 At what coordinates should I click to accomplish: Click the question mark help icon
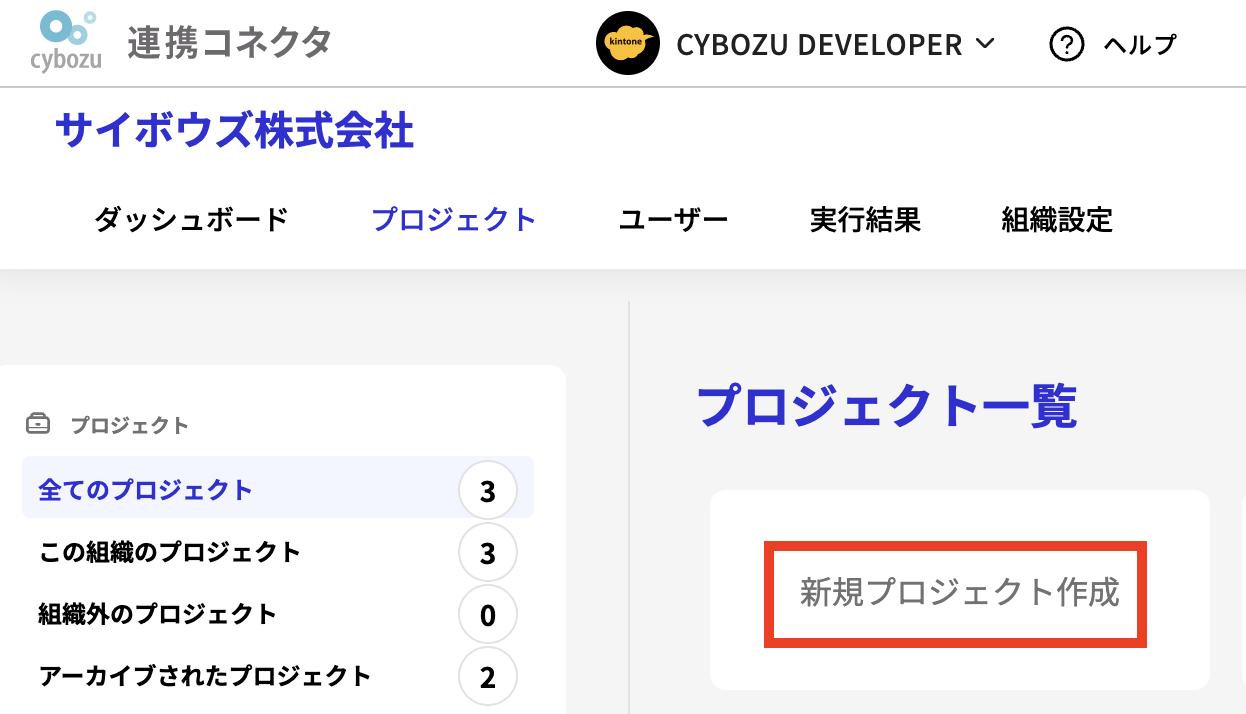(1067, 44)
